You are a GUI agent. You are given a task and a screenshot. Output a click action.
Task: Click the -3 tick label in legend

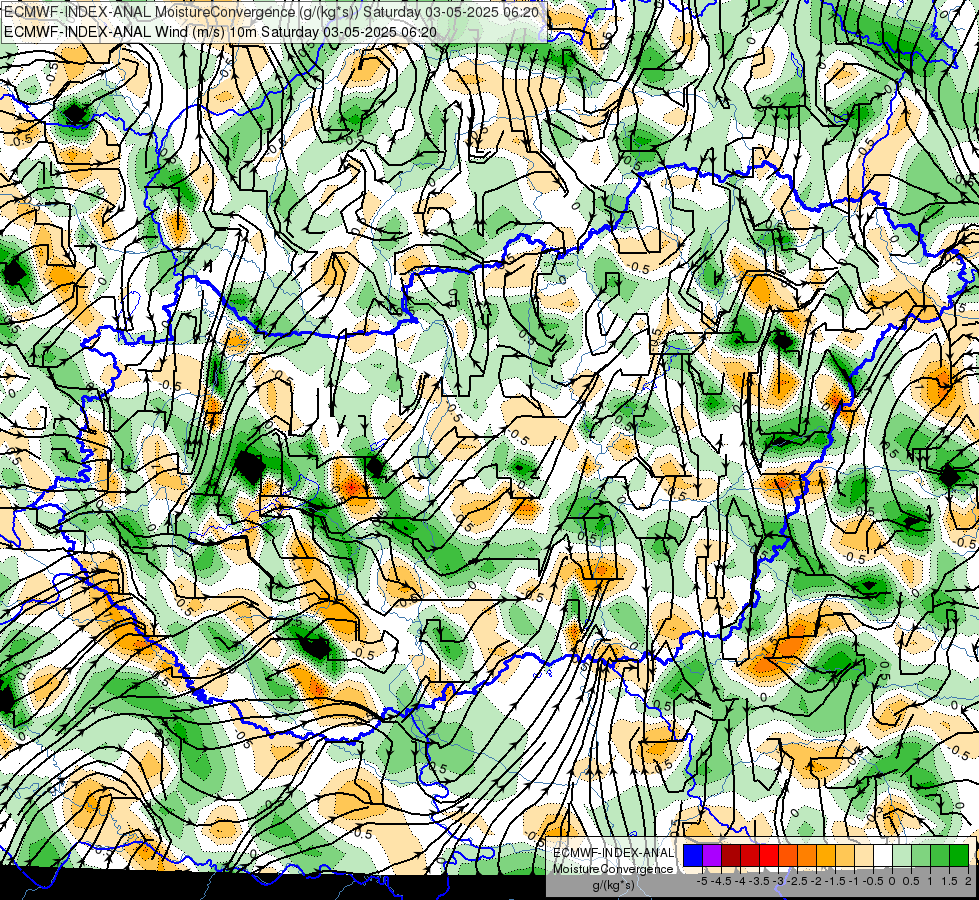click(x=779, y=881)
